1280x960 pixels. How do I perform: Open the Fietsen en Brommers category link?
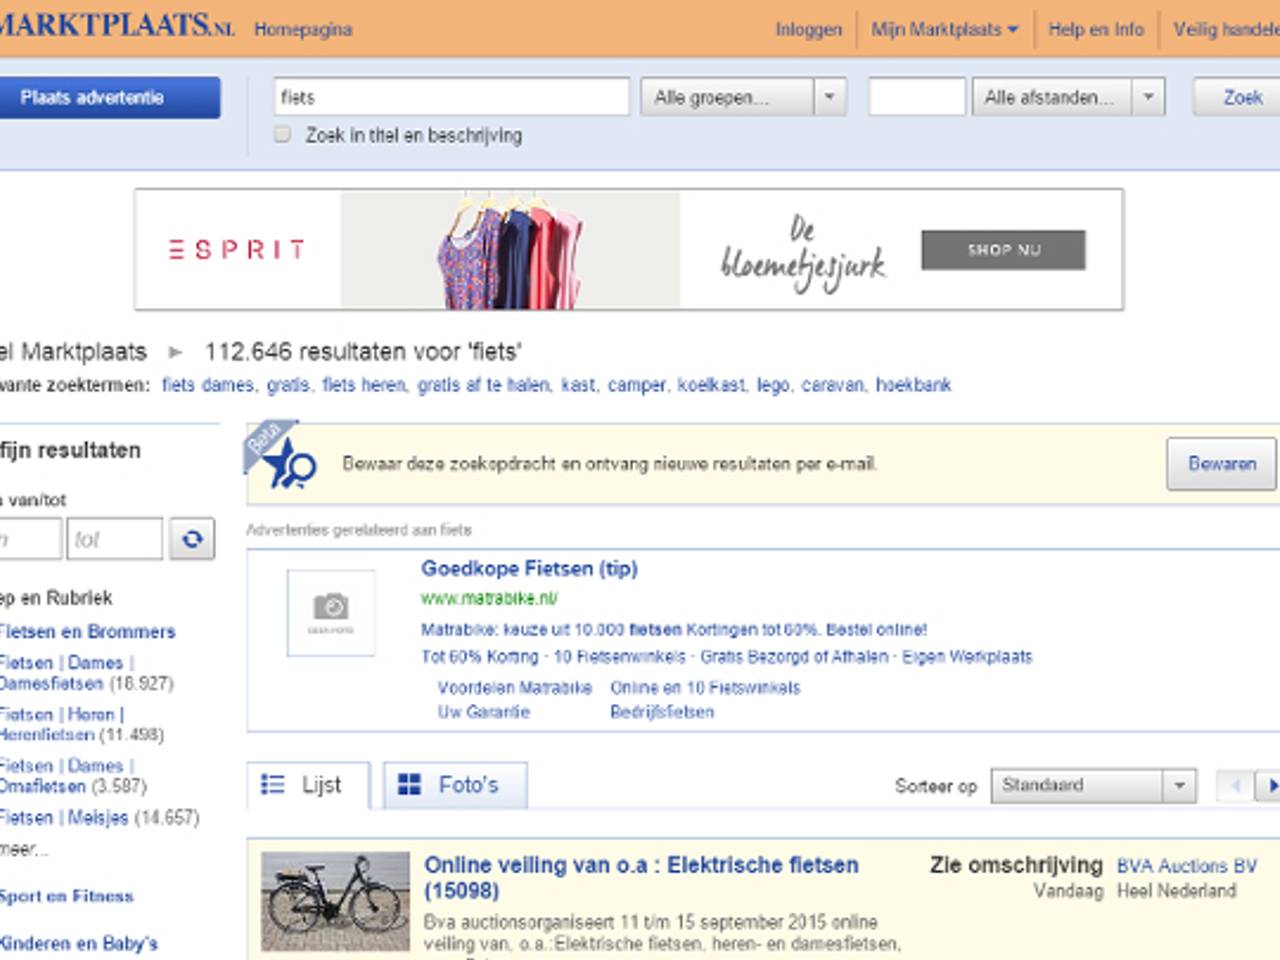[x=87, y=632]
